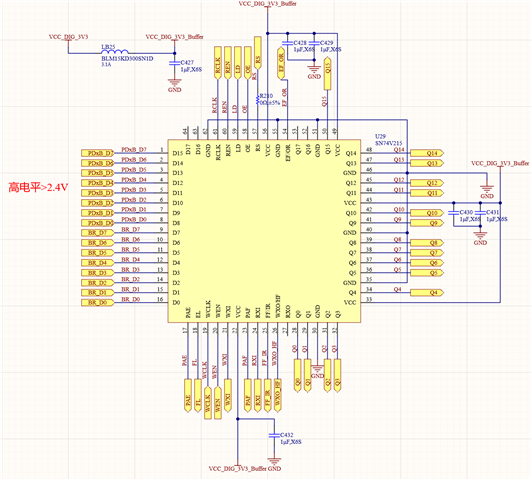Select the vertical WCLK port at bottom
The image size is (532, 480).
click(x=208, y=403)
